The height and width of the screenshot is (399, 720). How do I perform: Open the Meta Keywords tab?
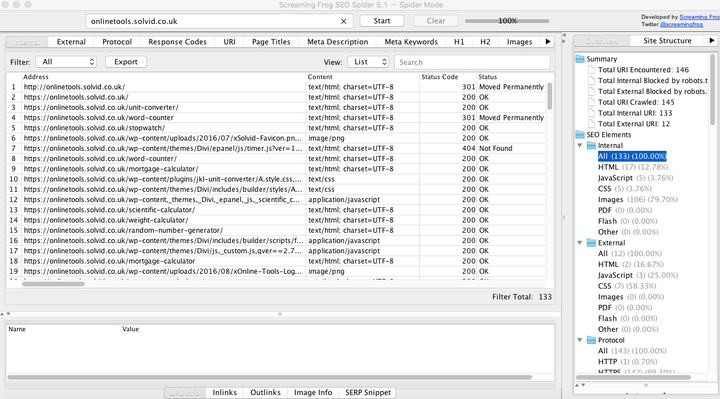411,42
